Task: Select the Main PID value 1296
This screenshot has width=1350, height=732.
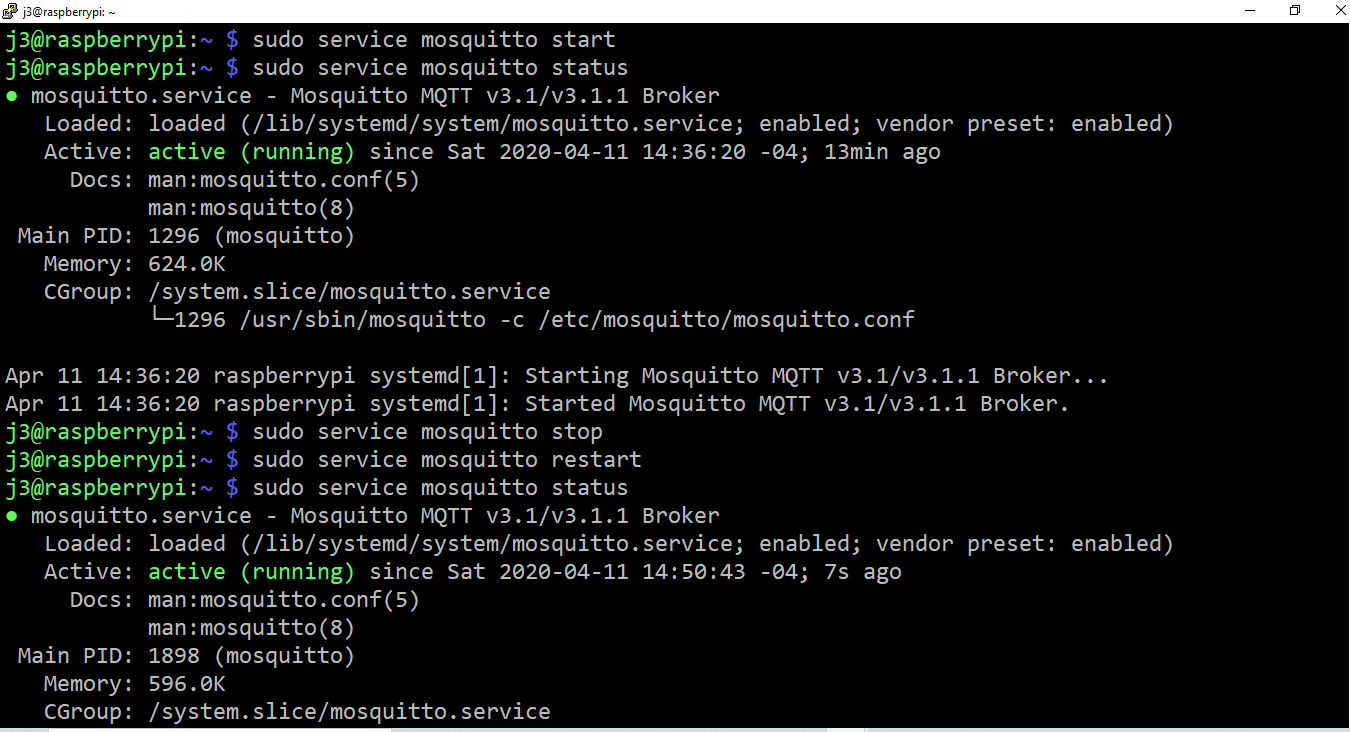Action: tap(170, 235)
